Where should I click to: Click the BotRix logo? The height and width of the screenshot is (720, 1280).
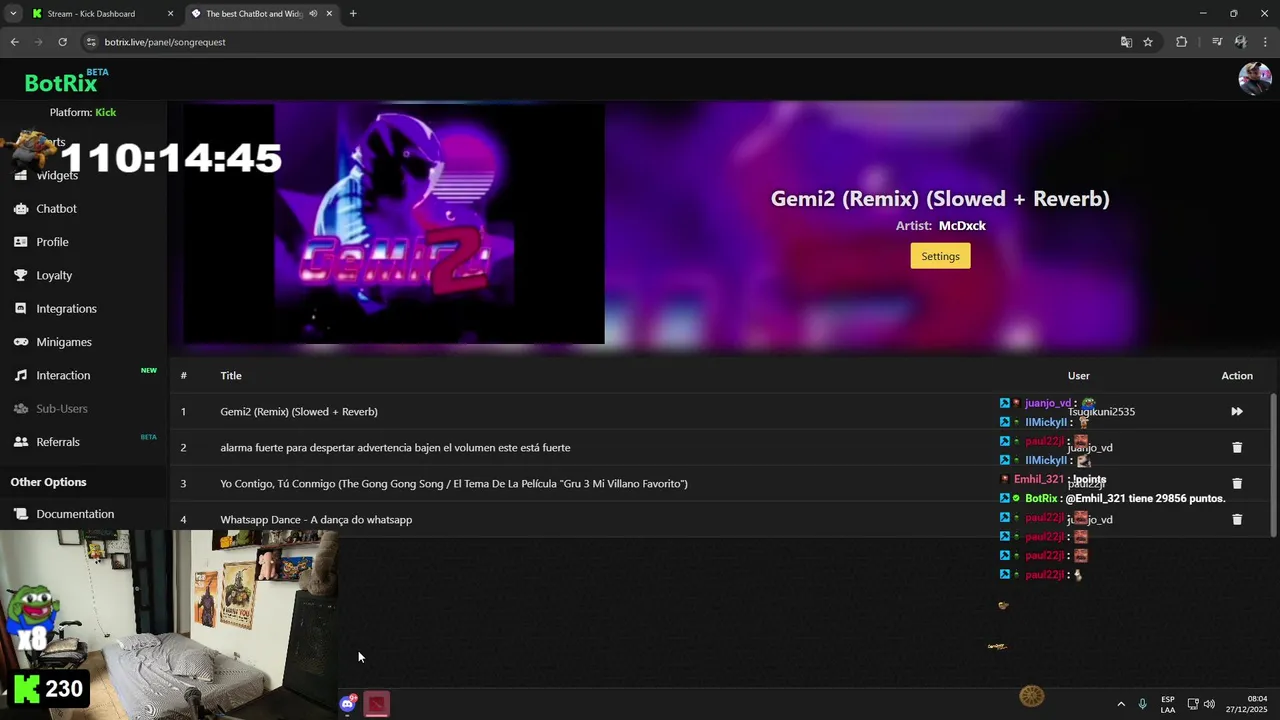(61, 83)
